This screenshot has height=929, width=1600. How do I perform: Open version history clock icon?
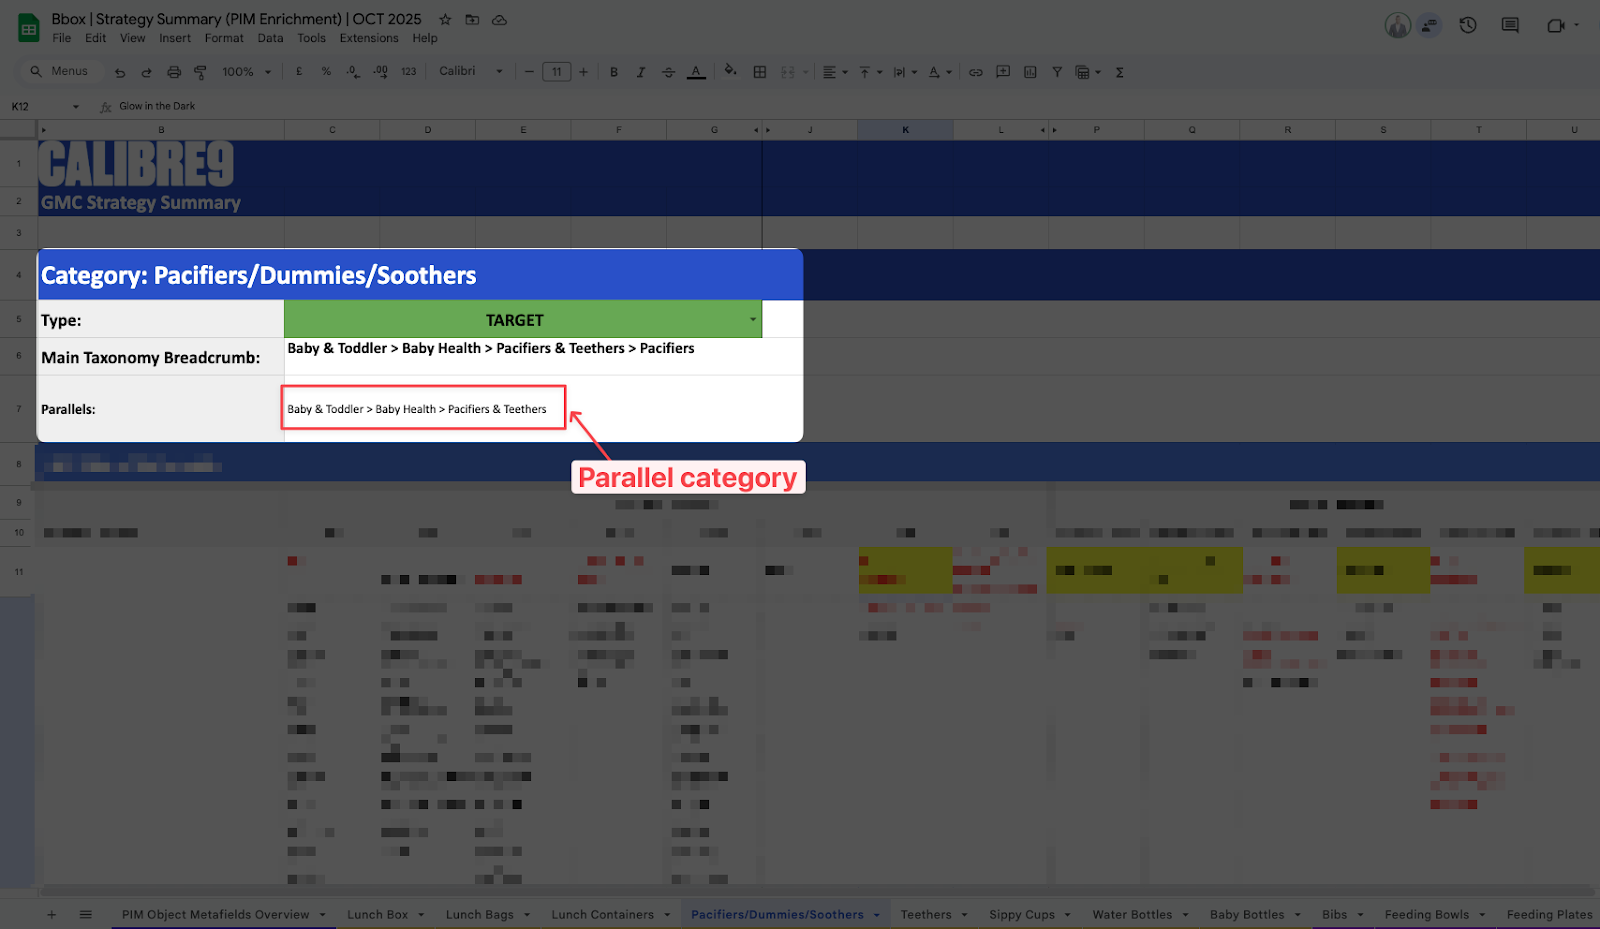[1468, 26]
